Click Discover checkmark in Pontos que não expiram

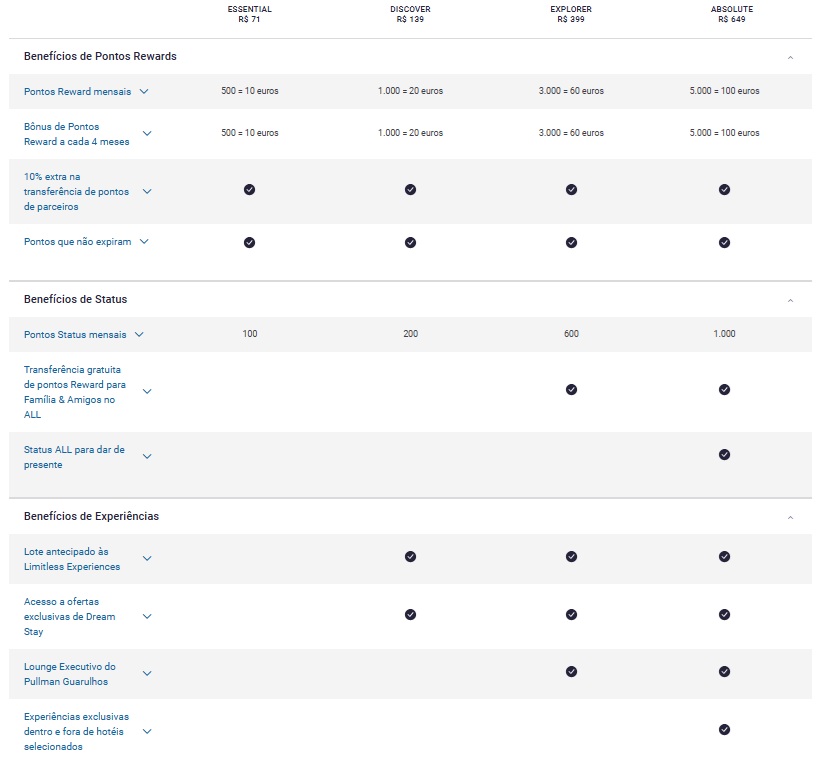[410, 242]
